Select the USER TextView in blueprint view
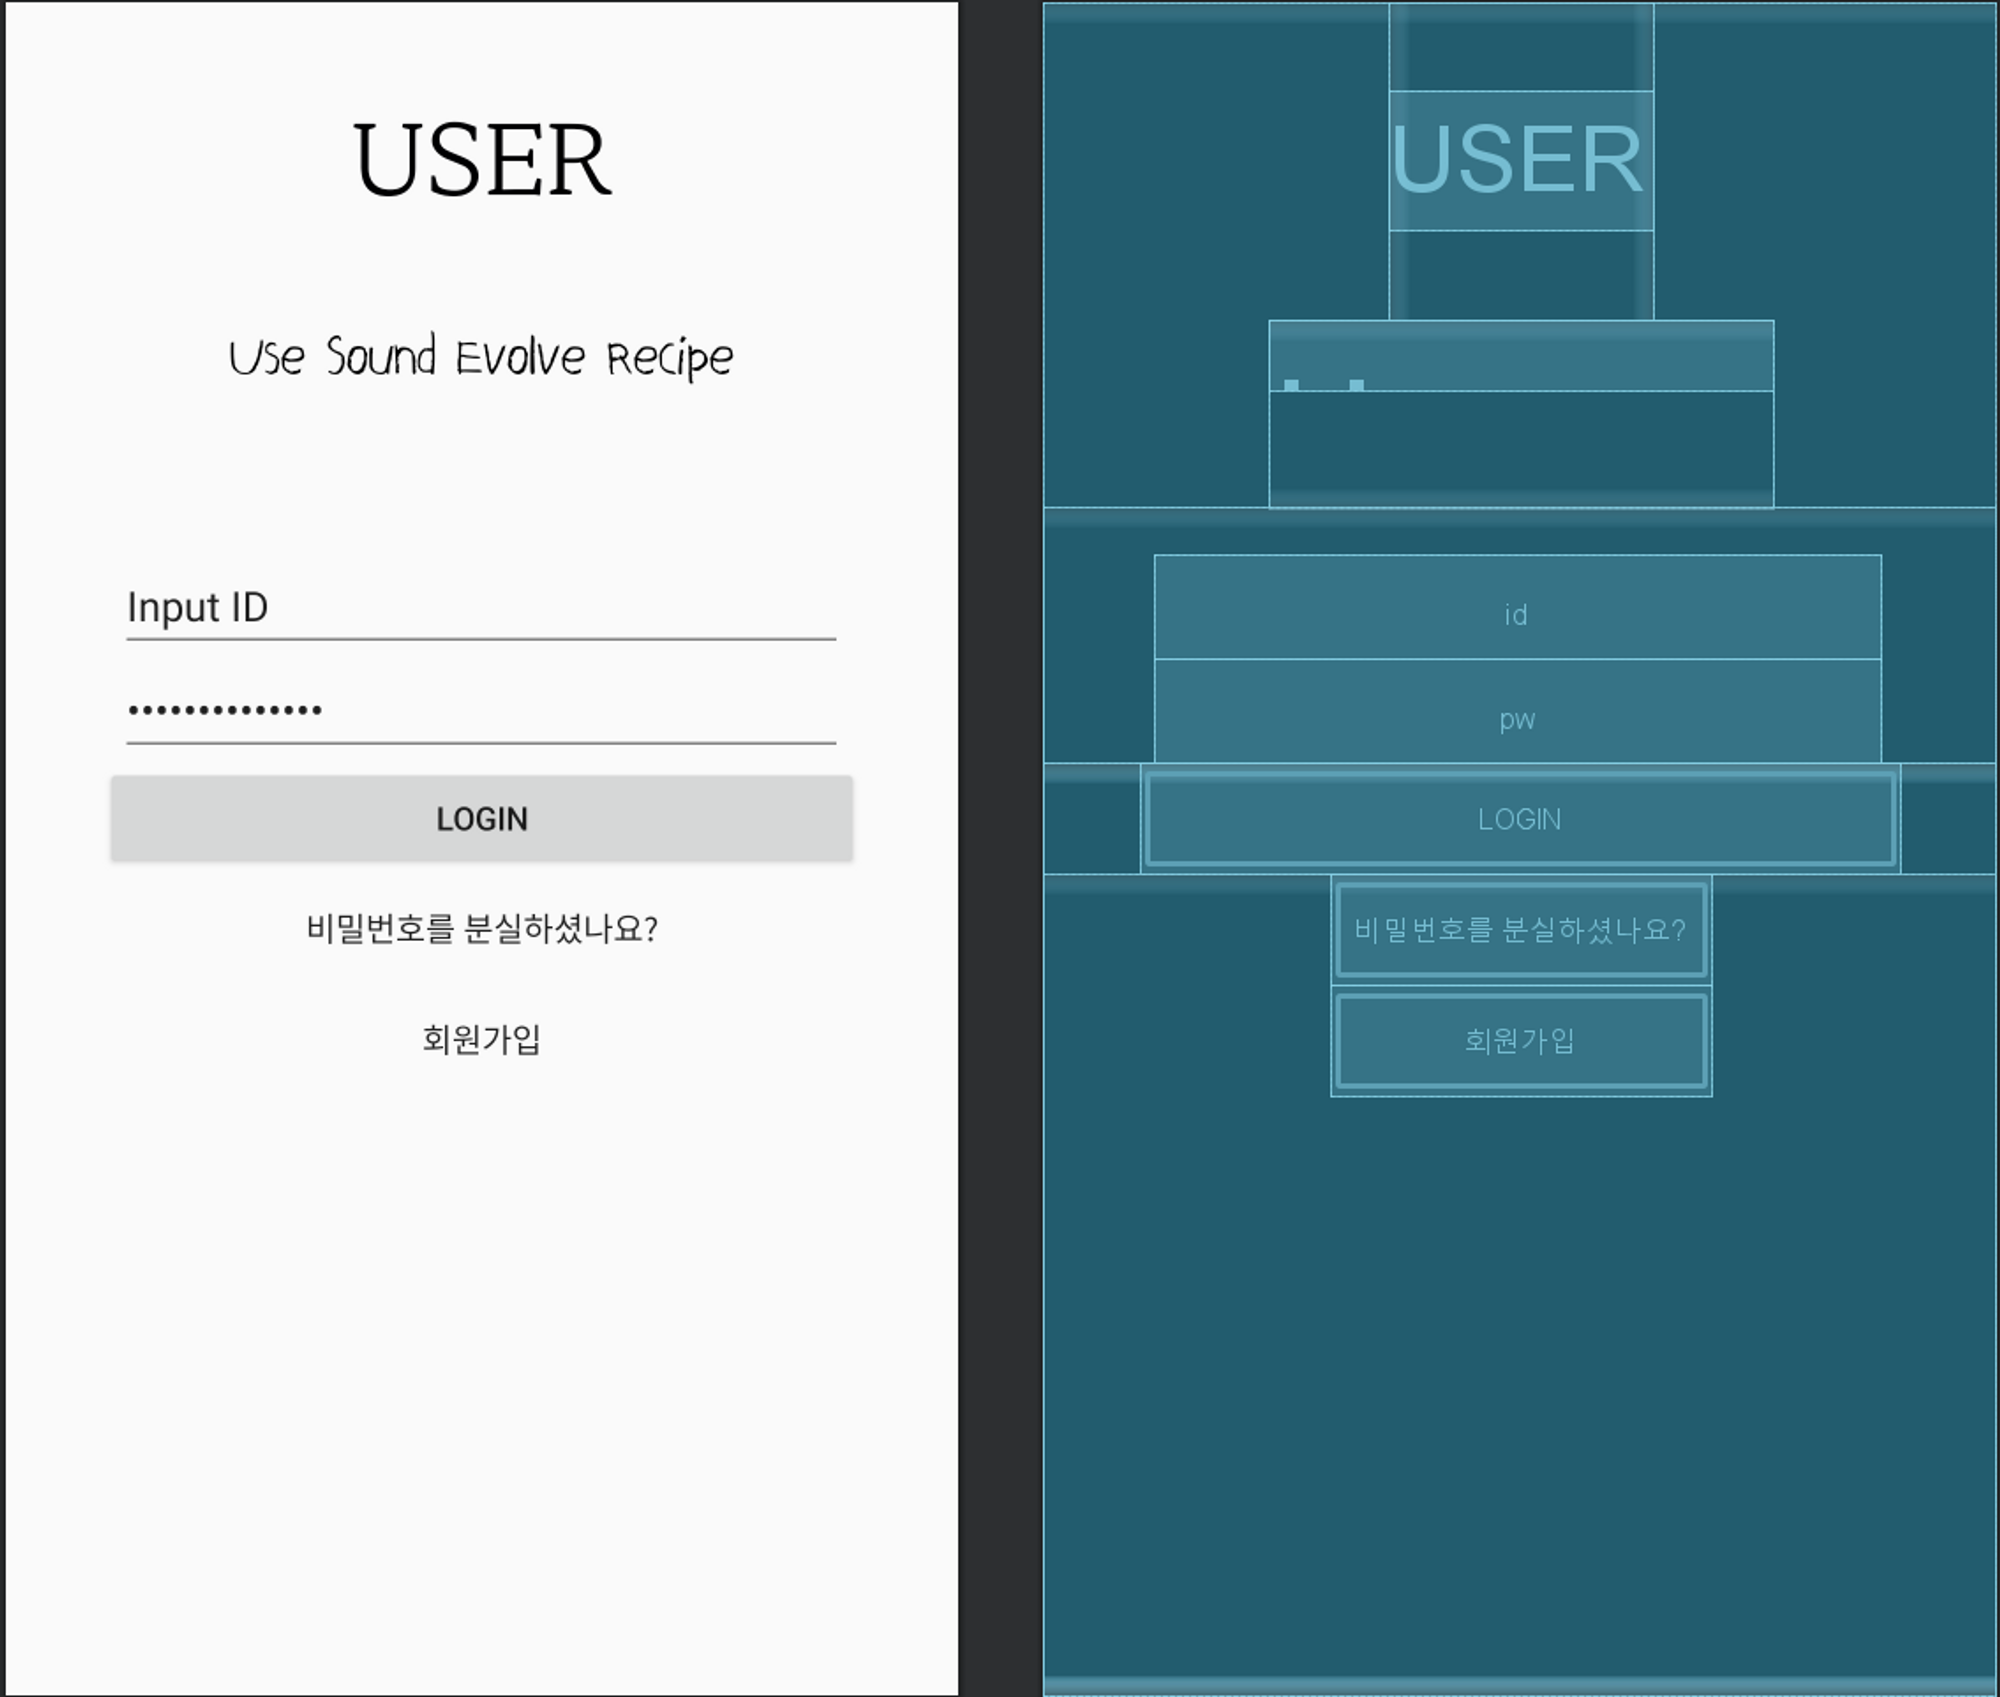Viewport: 2000px width, 1697px height. (x=1520, y=160)
